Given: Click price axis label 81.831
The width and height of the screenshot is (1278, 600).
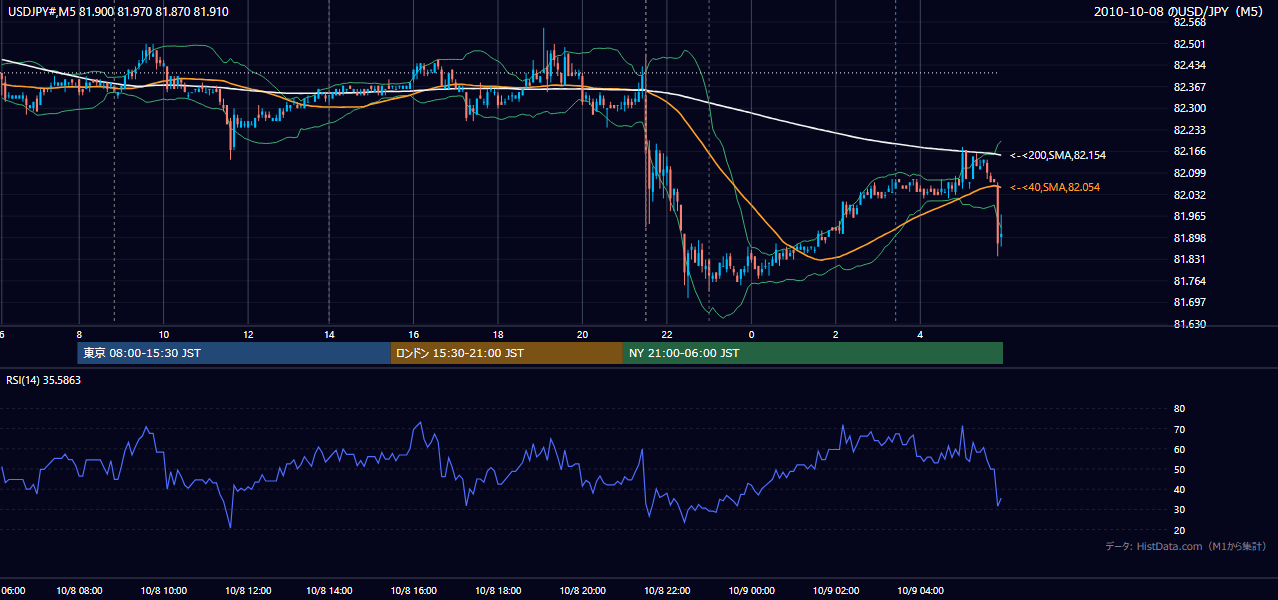Looking at the screenshot, I should click(x=1189, y=259).
